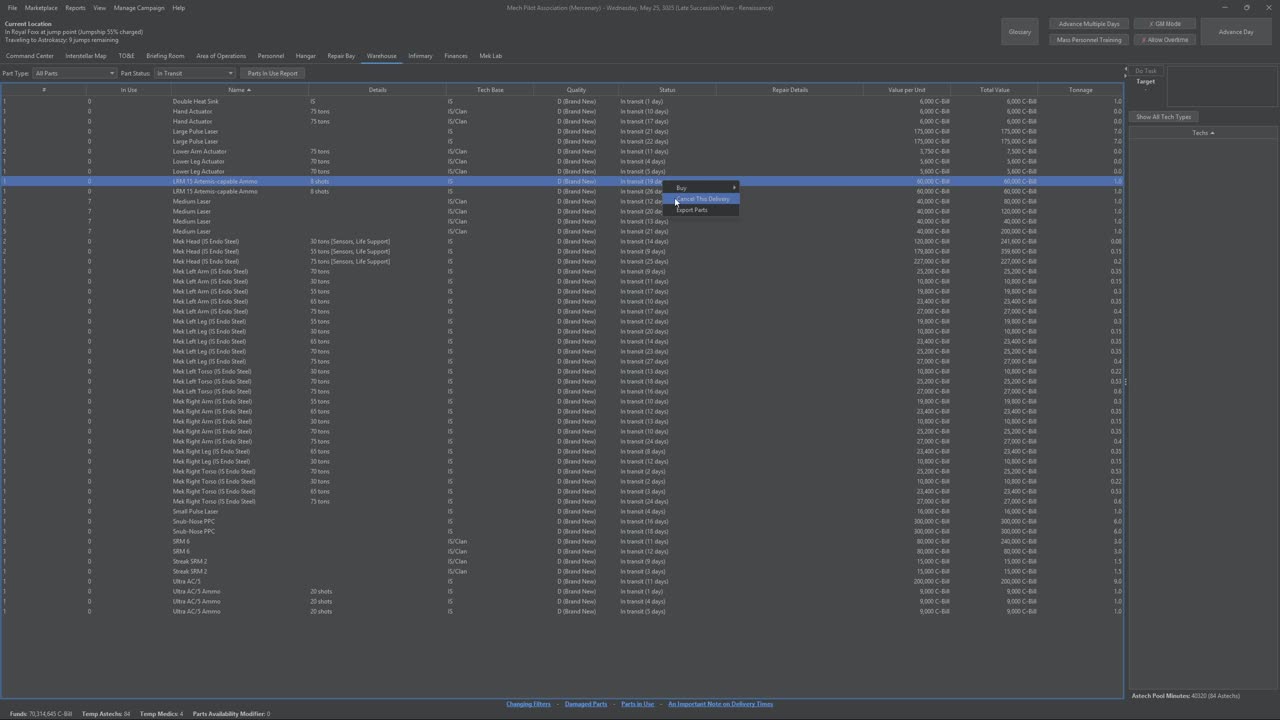
Task: Click the Do Task button
Action: coord(1146,71)
